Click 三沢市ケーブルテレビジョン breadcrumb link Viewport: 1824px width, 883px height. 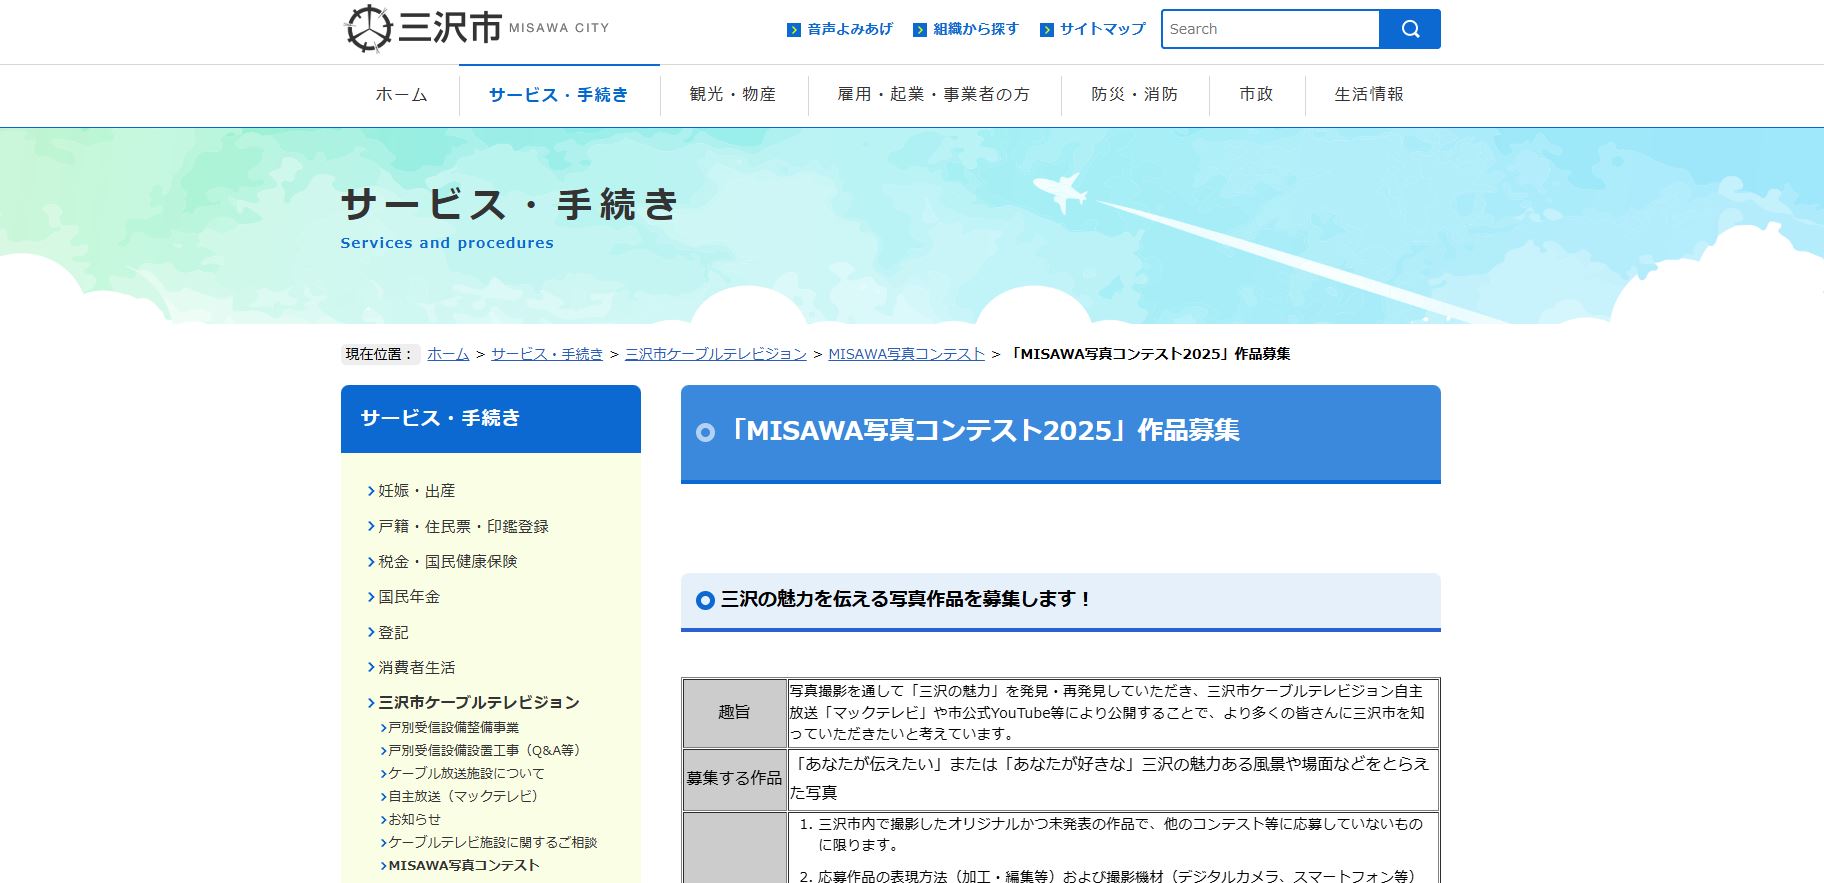tap(715, 354)
